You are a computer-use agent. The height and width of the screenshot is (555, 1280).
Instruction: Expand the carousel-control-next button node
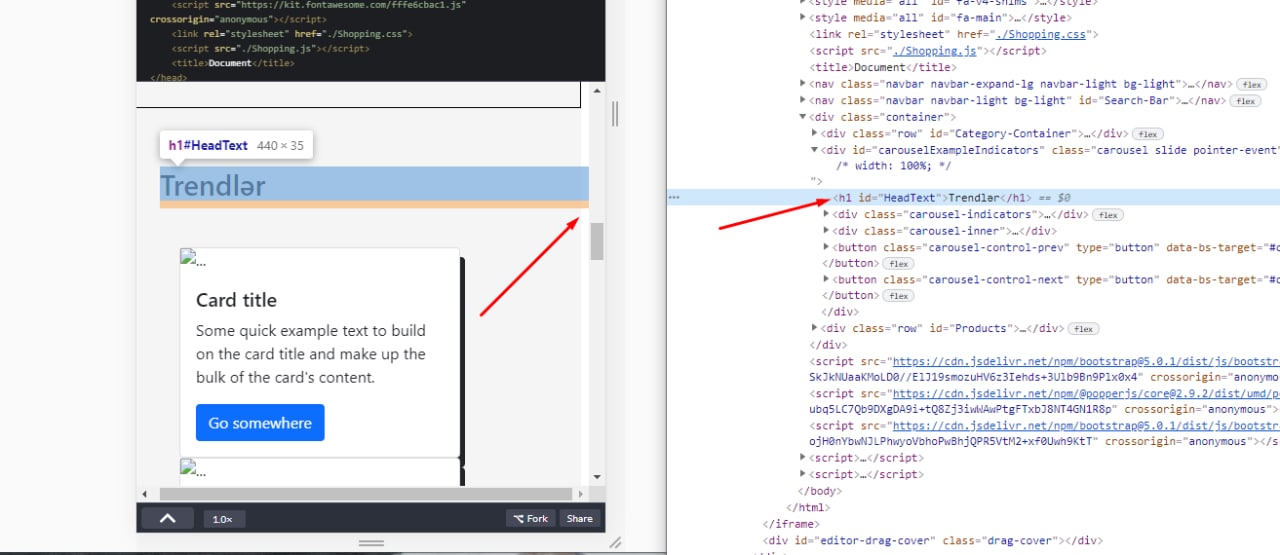[826, 280]
